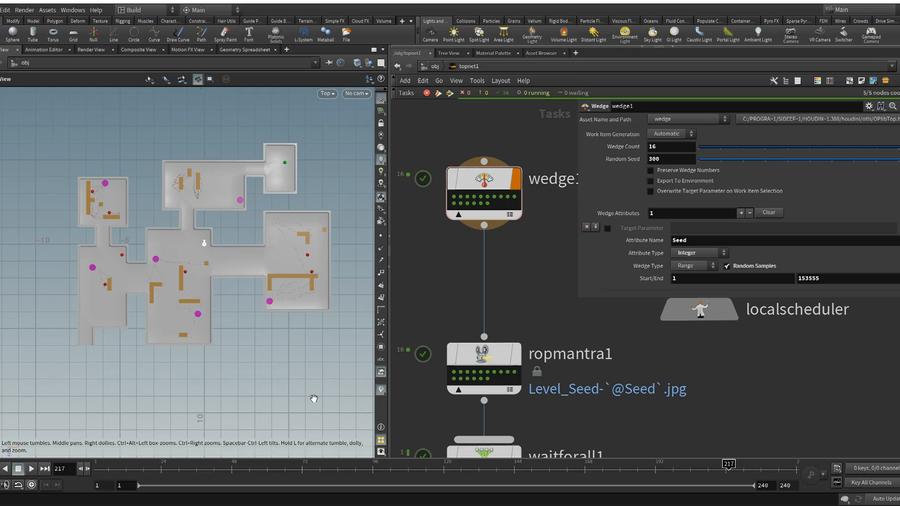Open the Work Item Generation Automatic dropdown

(671, 134)
